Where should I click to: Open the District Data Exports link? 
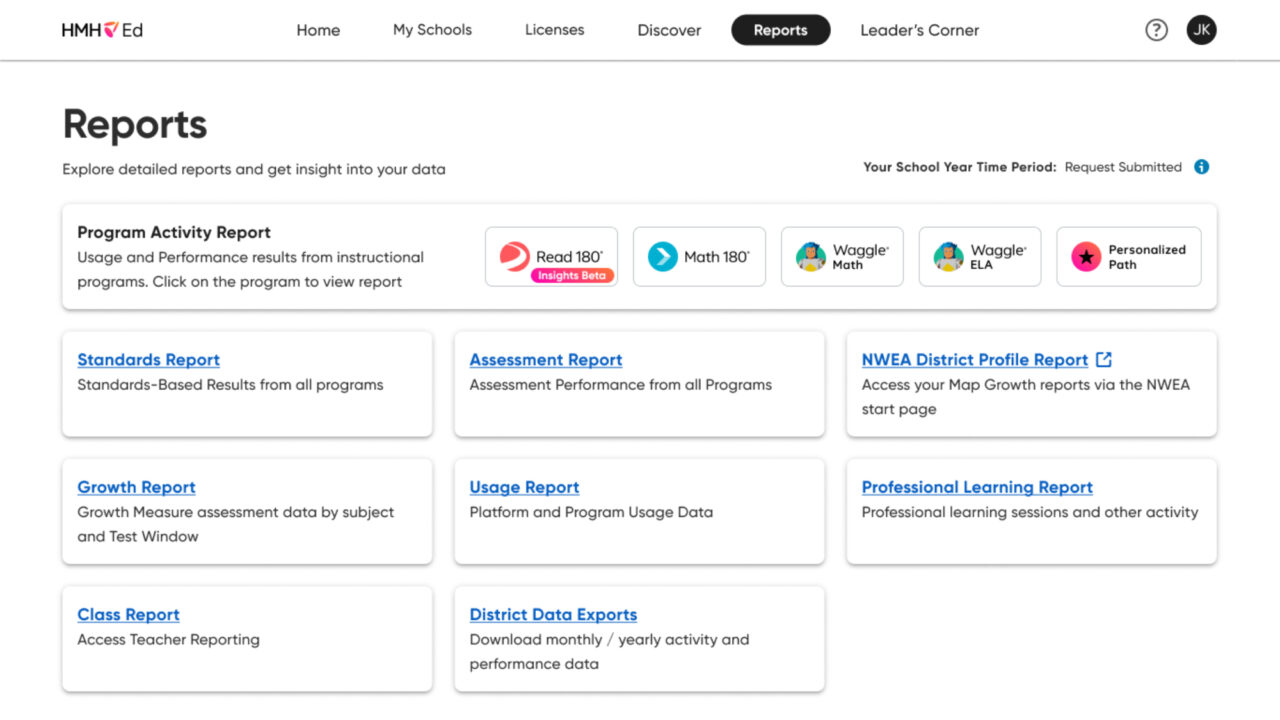point(553,614)
